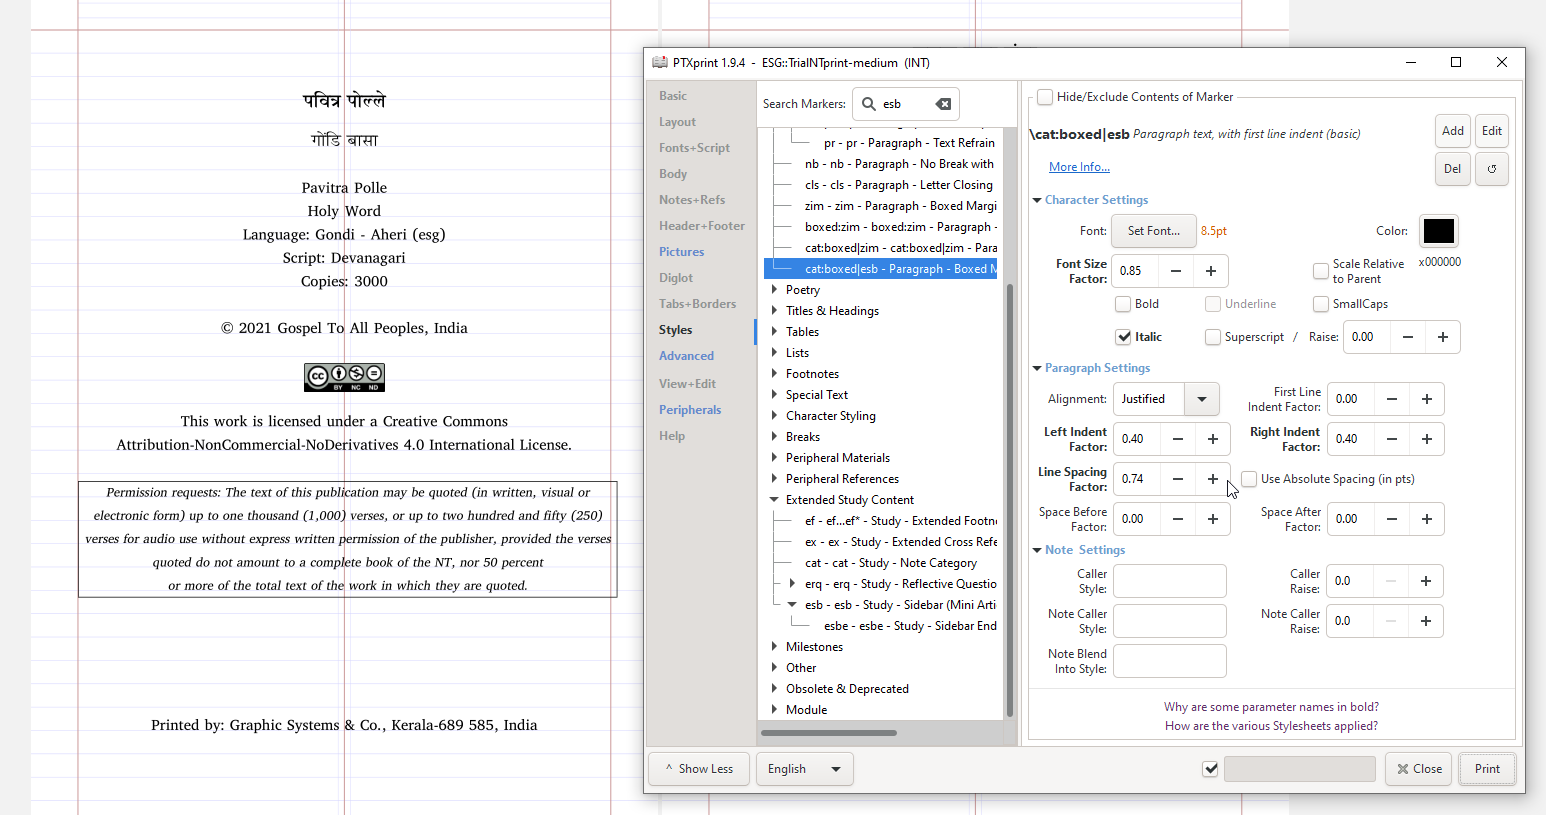
Task: Open the English language dropdown
Action: (804, 768)
